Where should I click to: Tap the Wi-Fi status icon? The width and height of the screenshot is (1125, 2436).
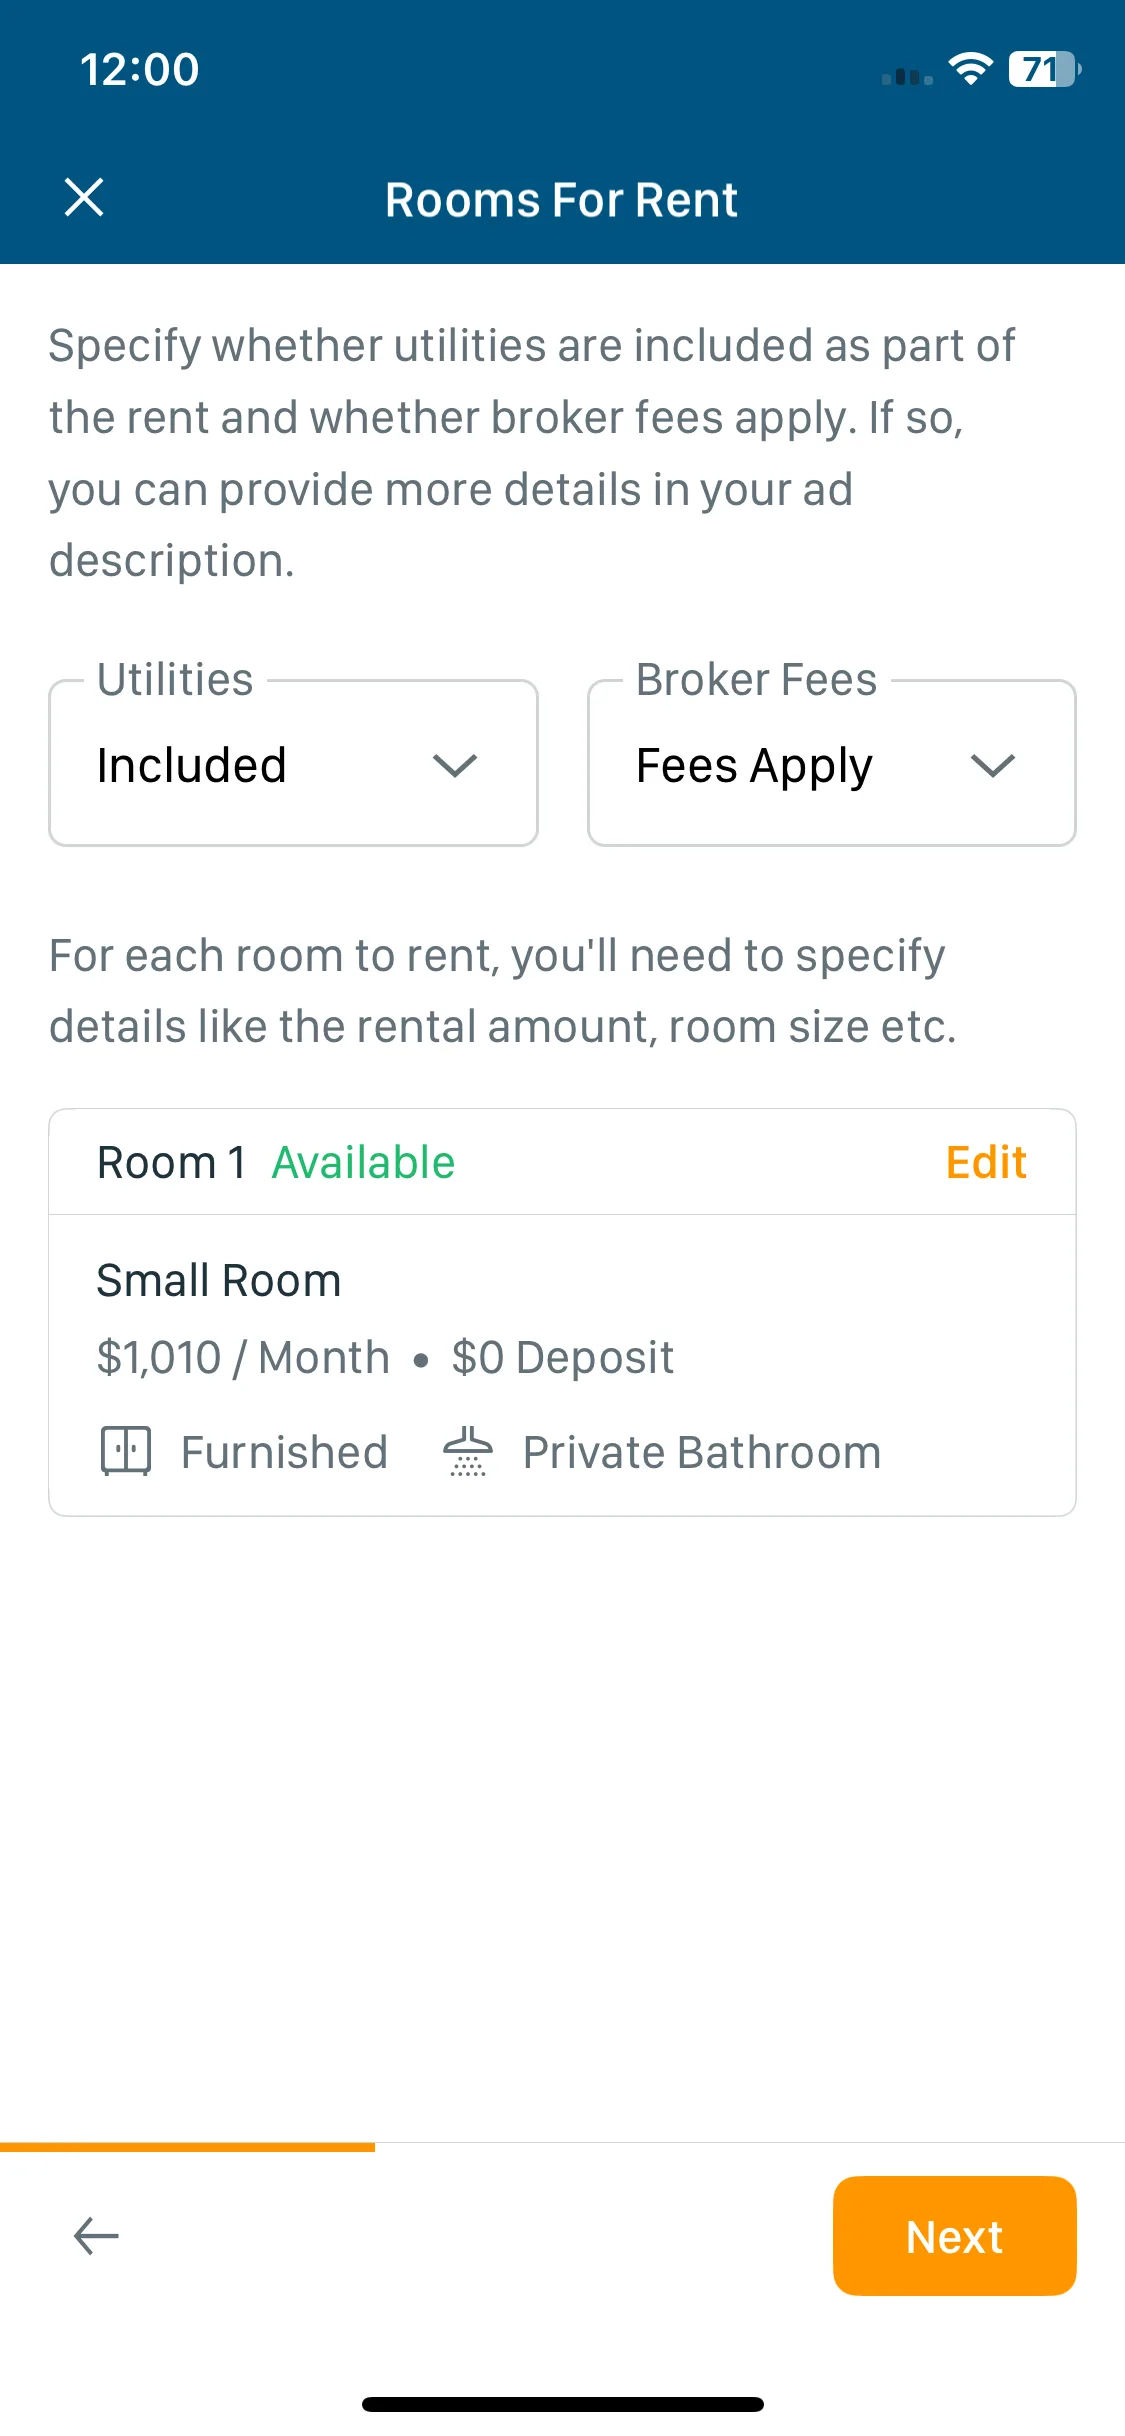970,69
